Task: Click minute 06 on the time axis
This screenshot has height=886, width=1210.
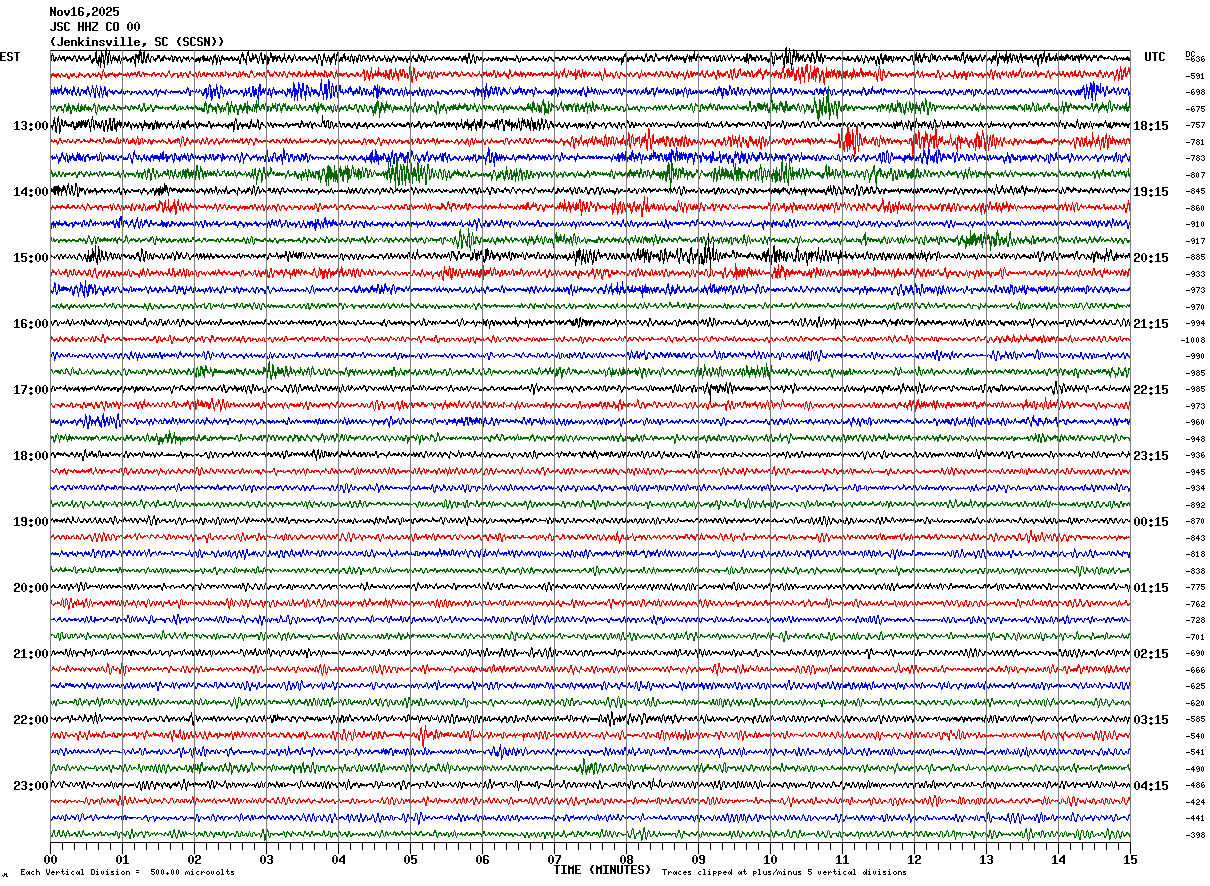Action: click(482, 859)
